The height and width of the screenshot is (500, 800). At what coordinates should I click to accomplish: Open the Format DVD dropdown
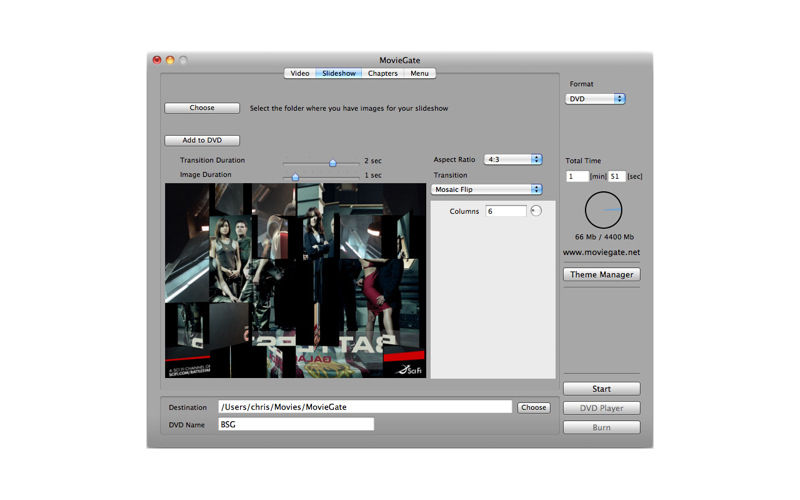coord(595,99)
